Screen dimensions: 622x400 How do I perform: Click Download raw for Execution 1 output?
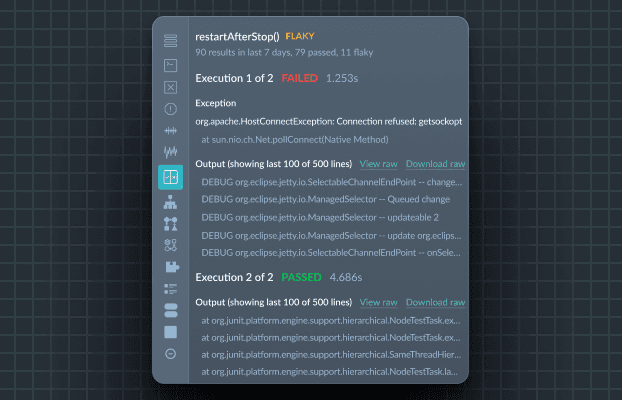435,163
